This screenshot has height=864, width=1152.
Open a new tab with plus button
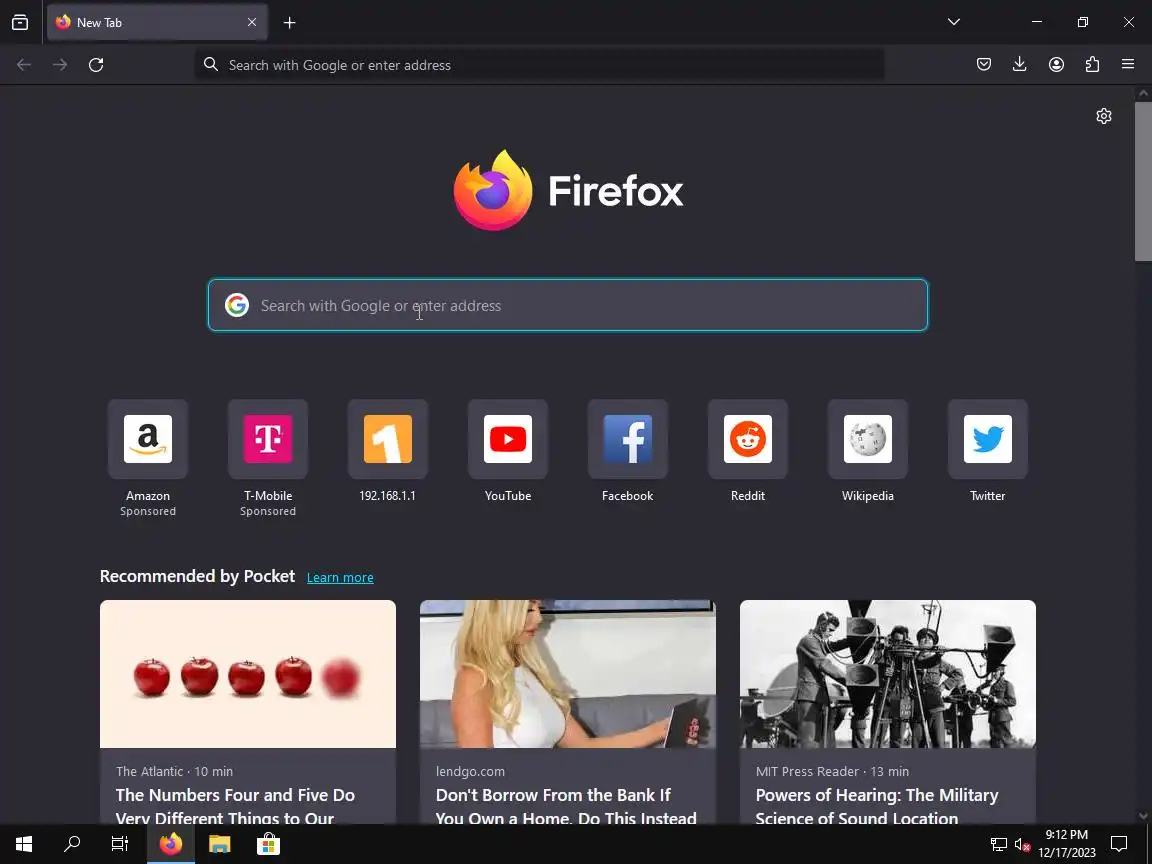[x=289, y=23]
